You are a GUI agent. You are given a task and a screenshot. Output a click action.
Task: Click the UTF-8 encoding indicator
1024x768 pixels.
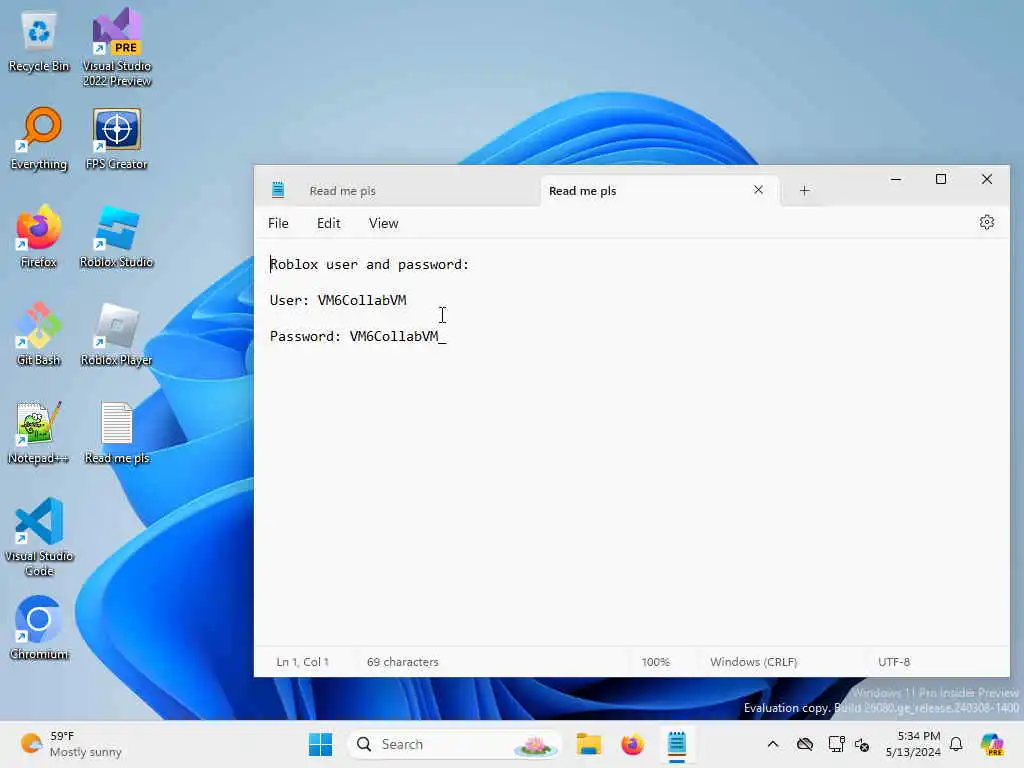[x=894, y=662]
